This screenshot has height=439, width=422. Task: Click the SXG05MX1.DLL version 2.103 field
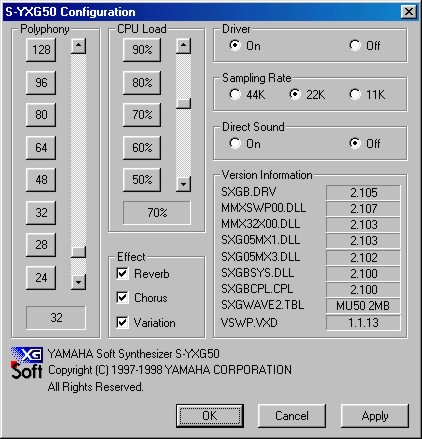click(x=363, y=241)
